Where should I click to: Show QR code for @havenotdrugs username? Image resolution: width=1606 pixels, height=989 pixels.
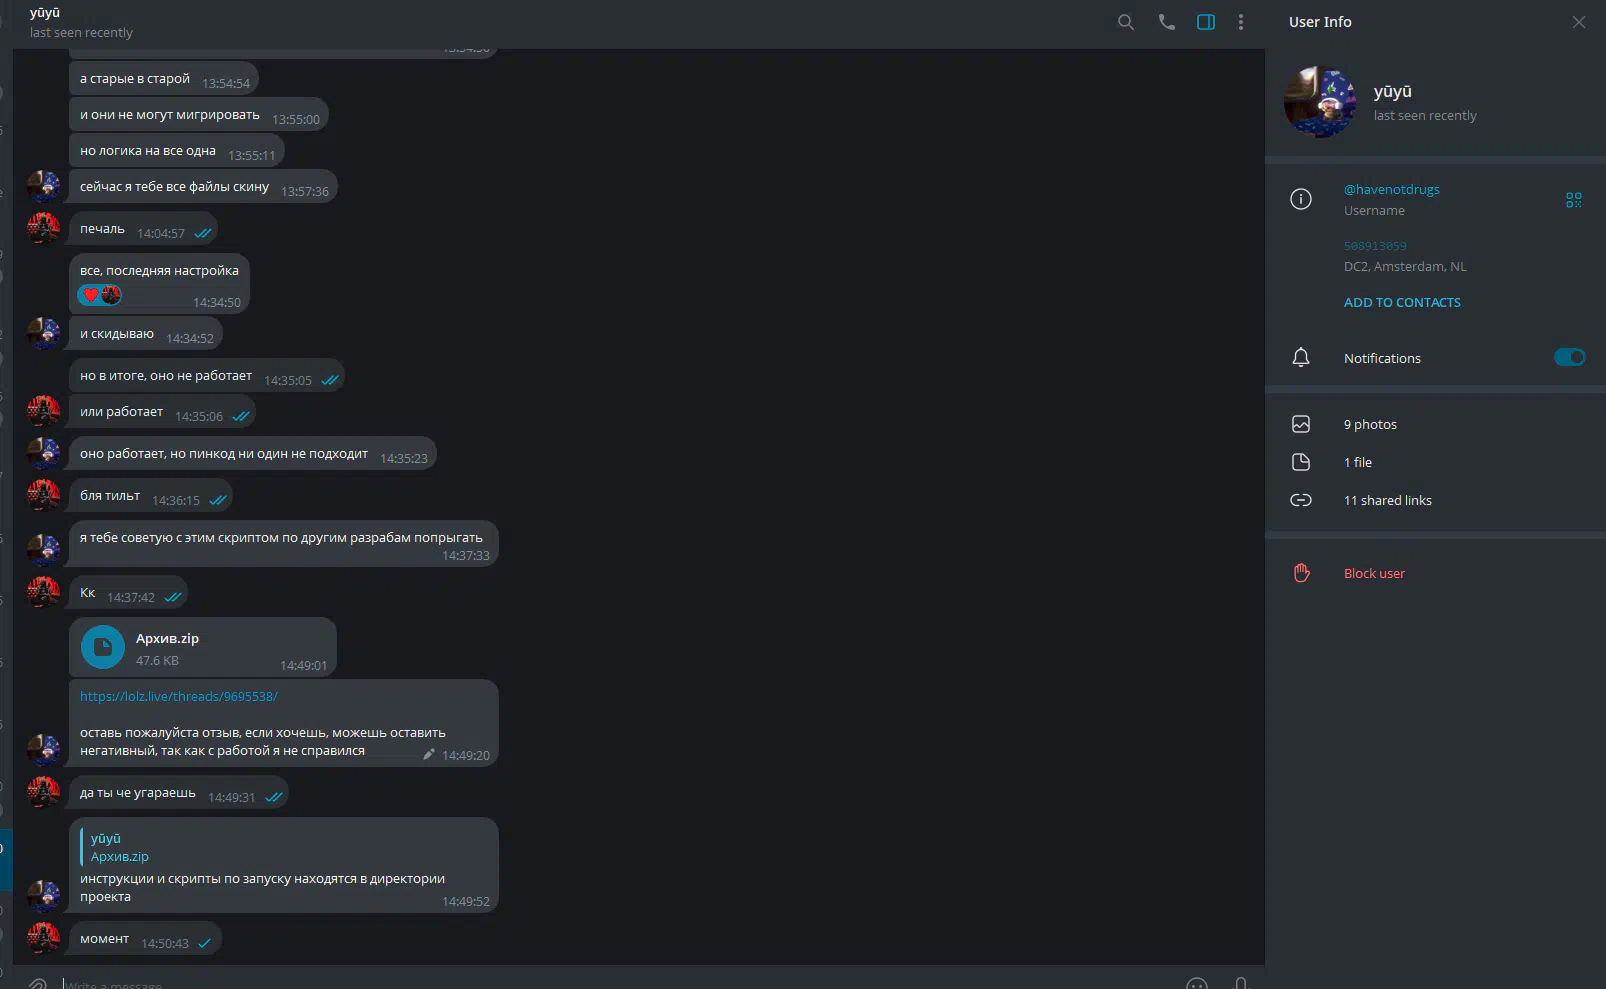point(1574,200)
